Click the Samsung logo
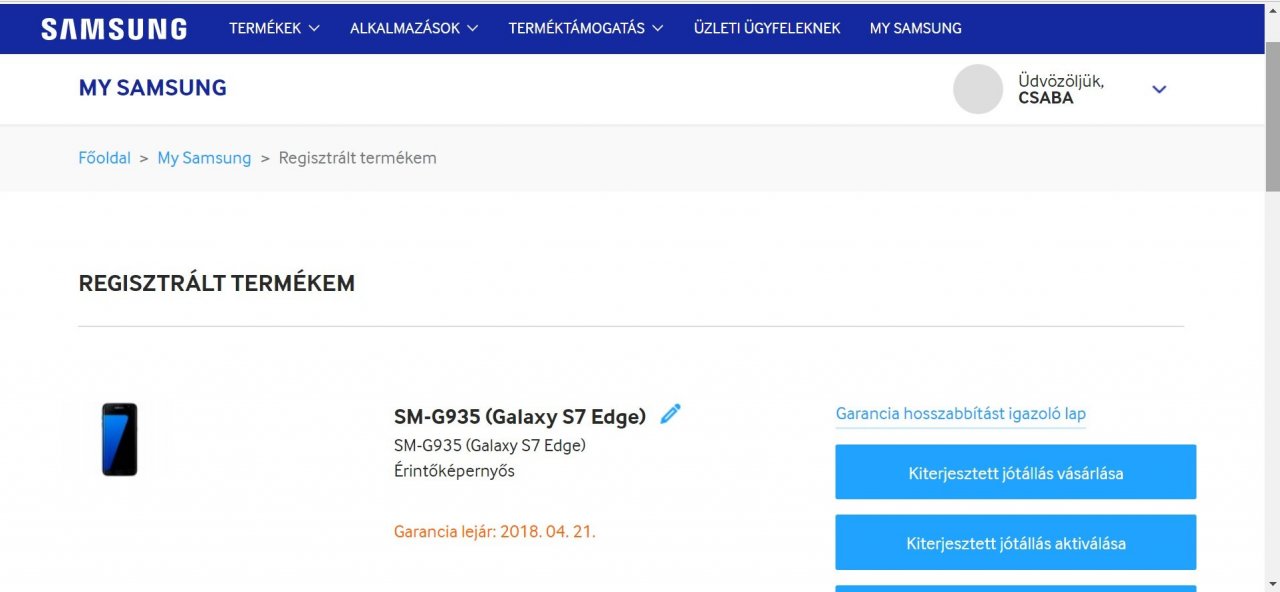This screenshot has width=1280, height=592. pyautogui.click(x=114, y=29)
